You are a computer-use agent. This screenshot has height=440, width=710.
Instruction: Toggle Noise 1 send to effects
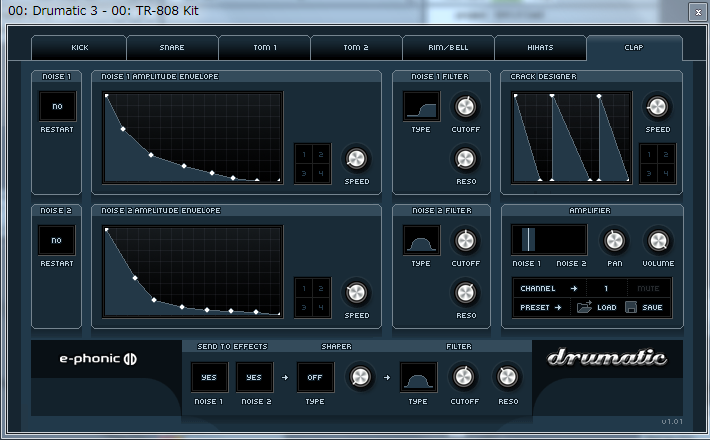pyautogui.click(x=209, y=377)
